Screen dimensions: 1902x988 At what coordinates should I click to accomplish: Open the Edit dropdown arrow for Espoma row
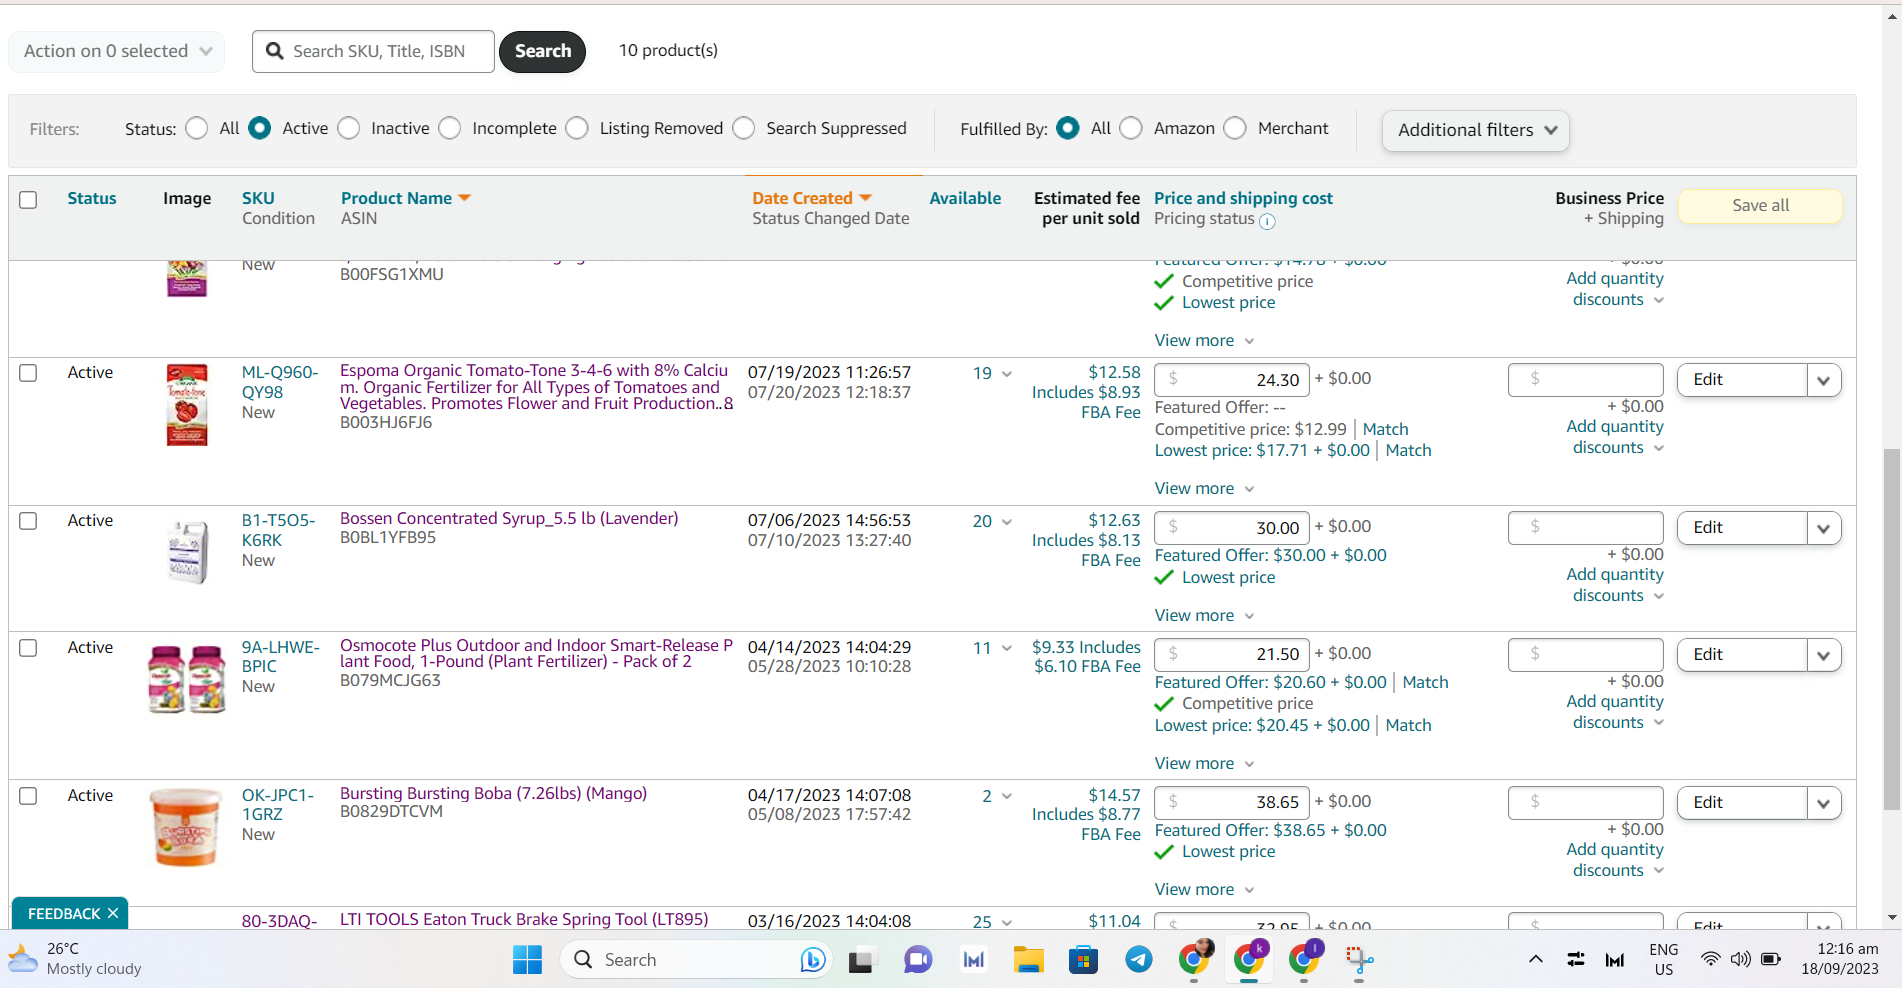pyautogui.click(x=1824, y=380)
